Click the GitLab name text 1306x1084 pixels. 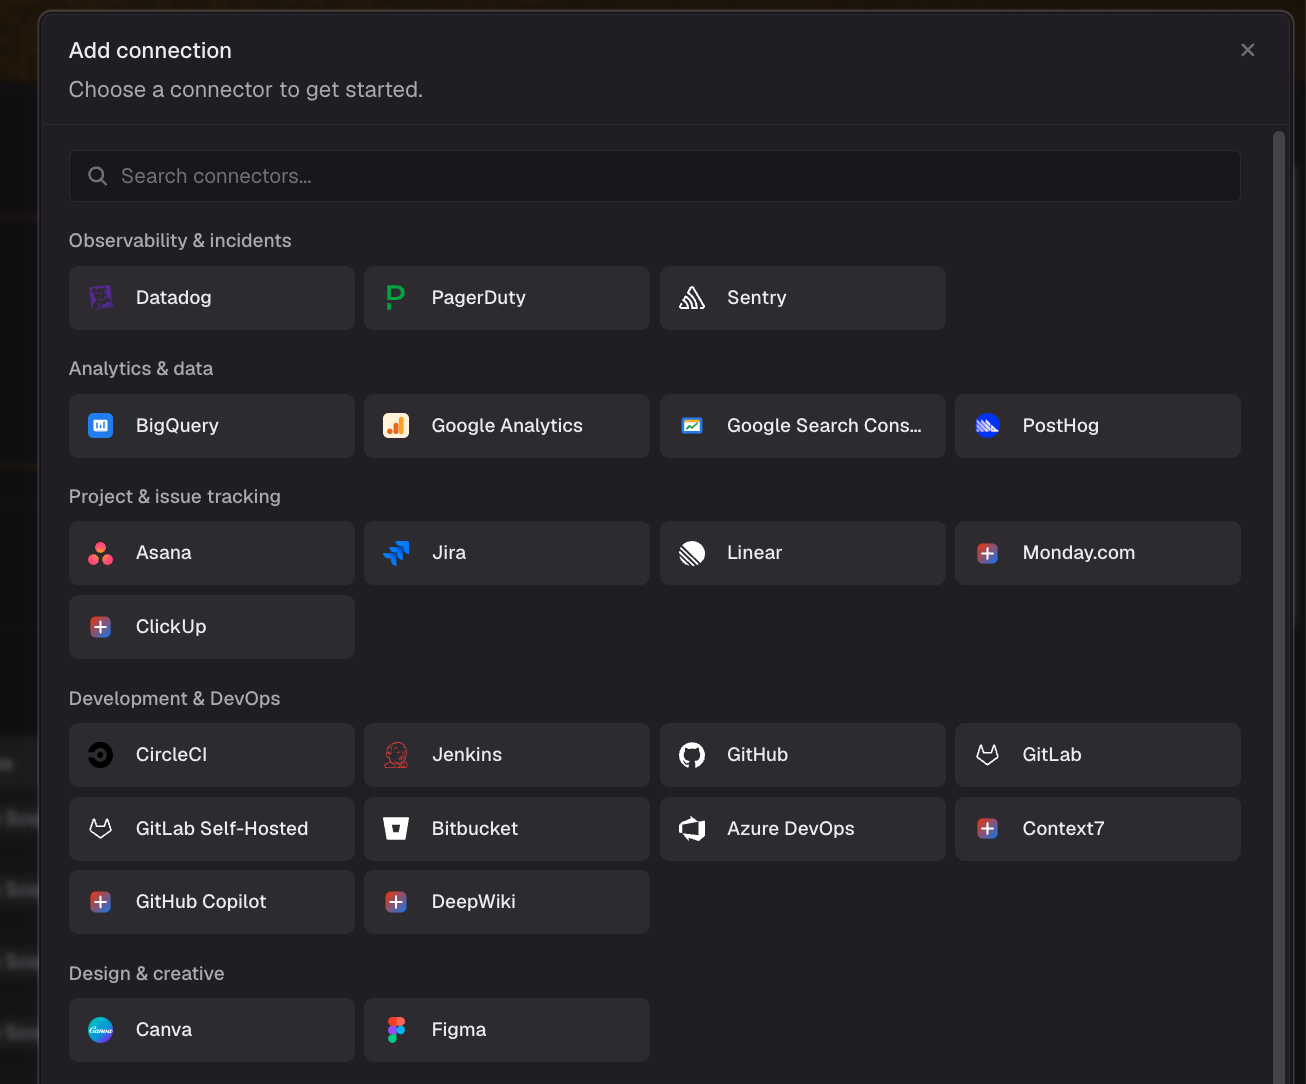tap(1052, 755)
